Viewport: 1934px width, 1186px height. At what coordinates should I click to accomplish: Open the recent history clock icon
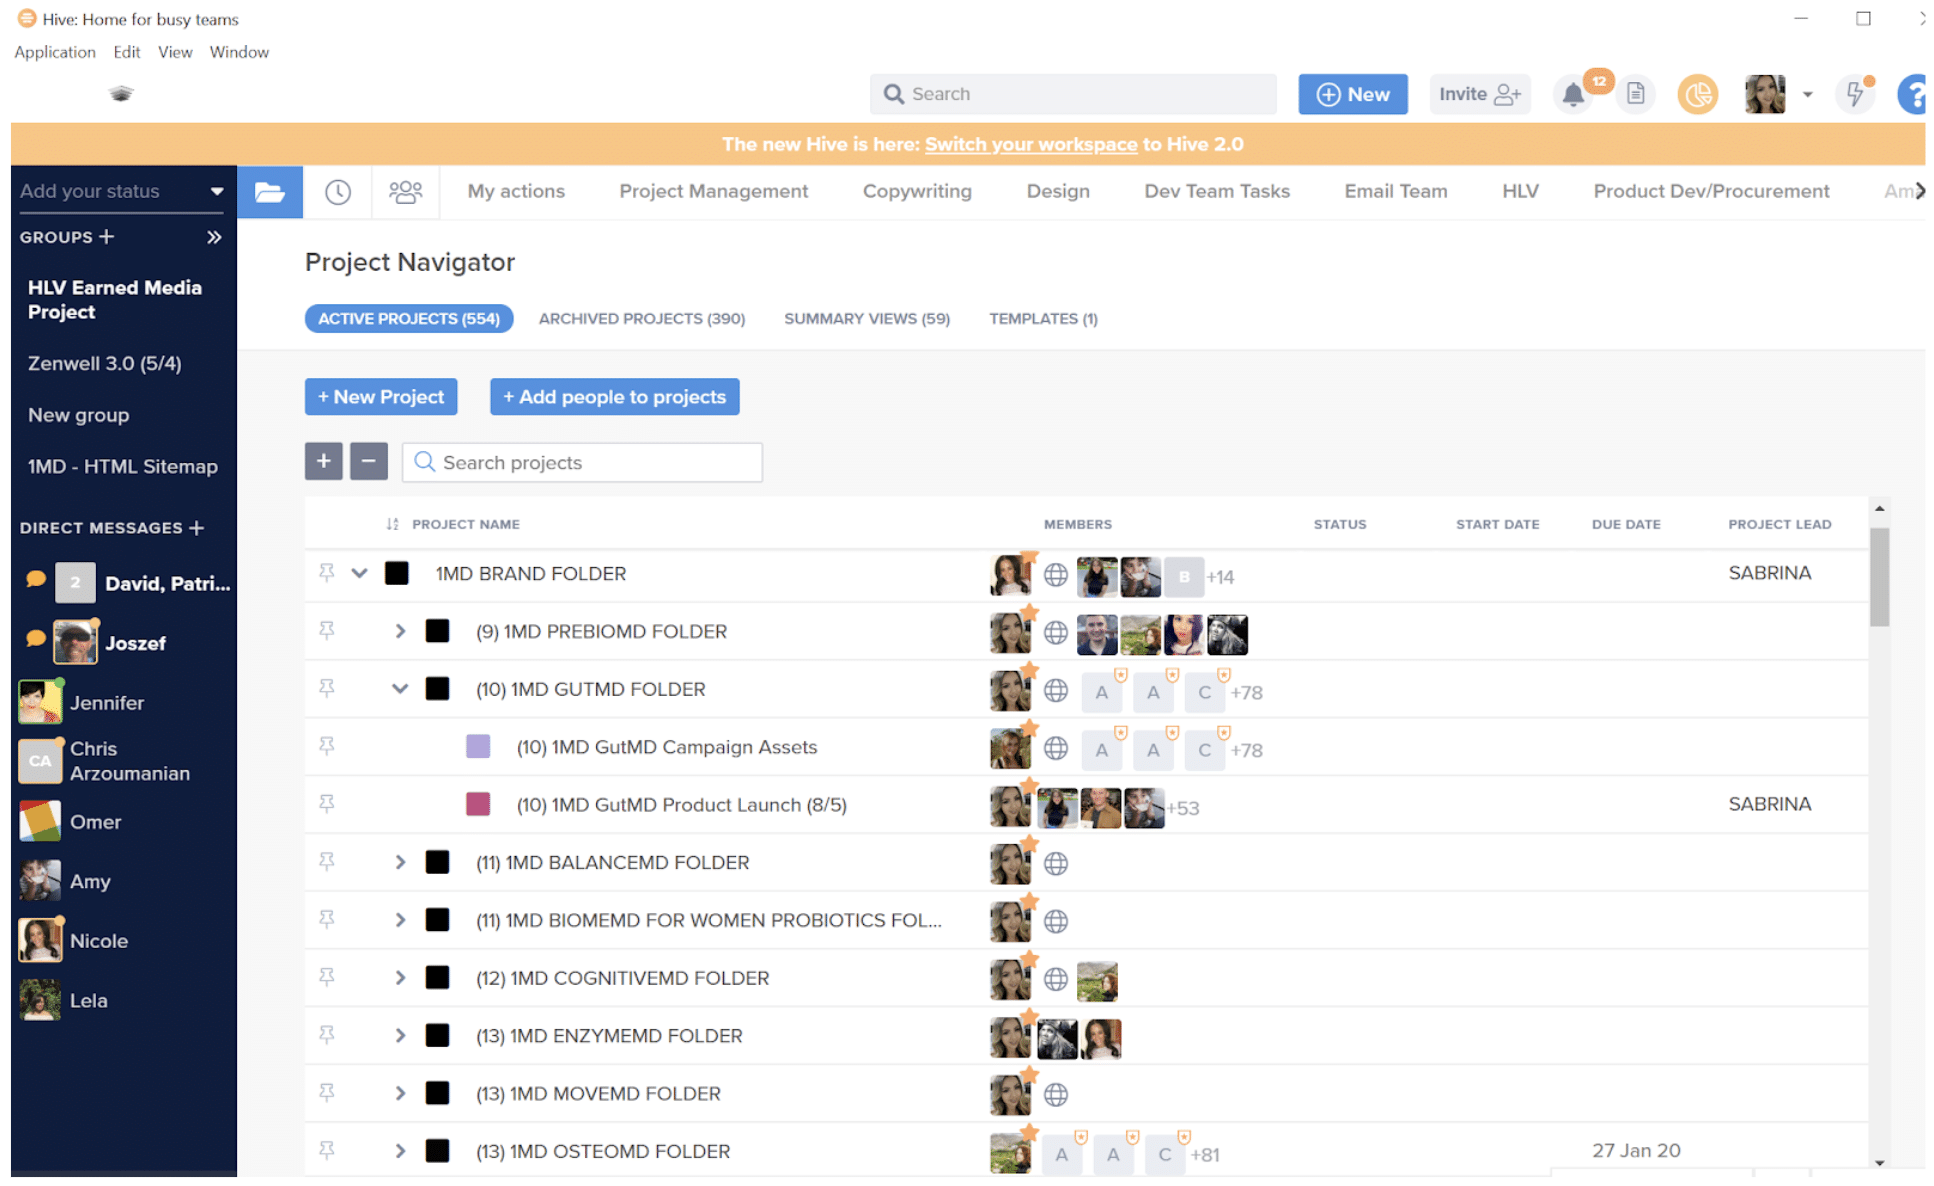[x=338, y=191]
